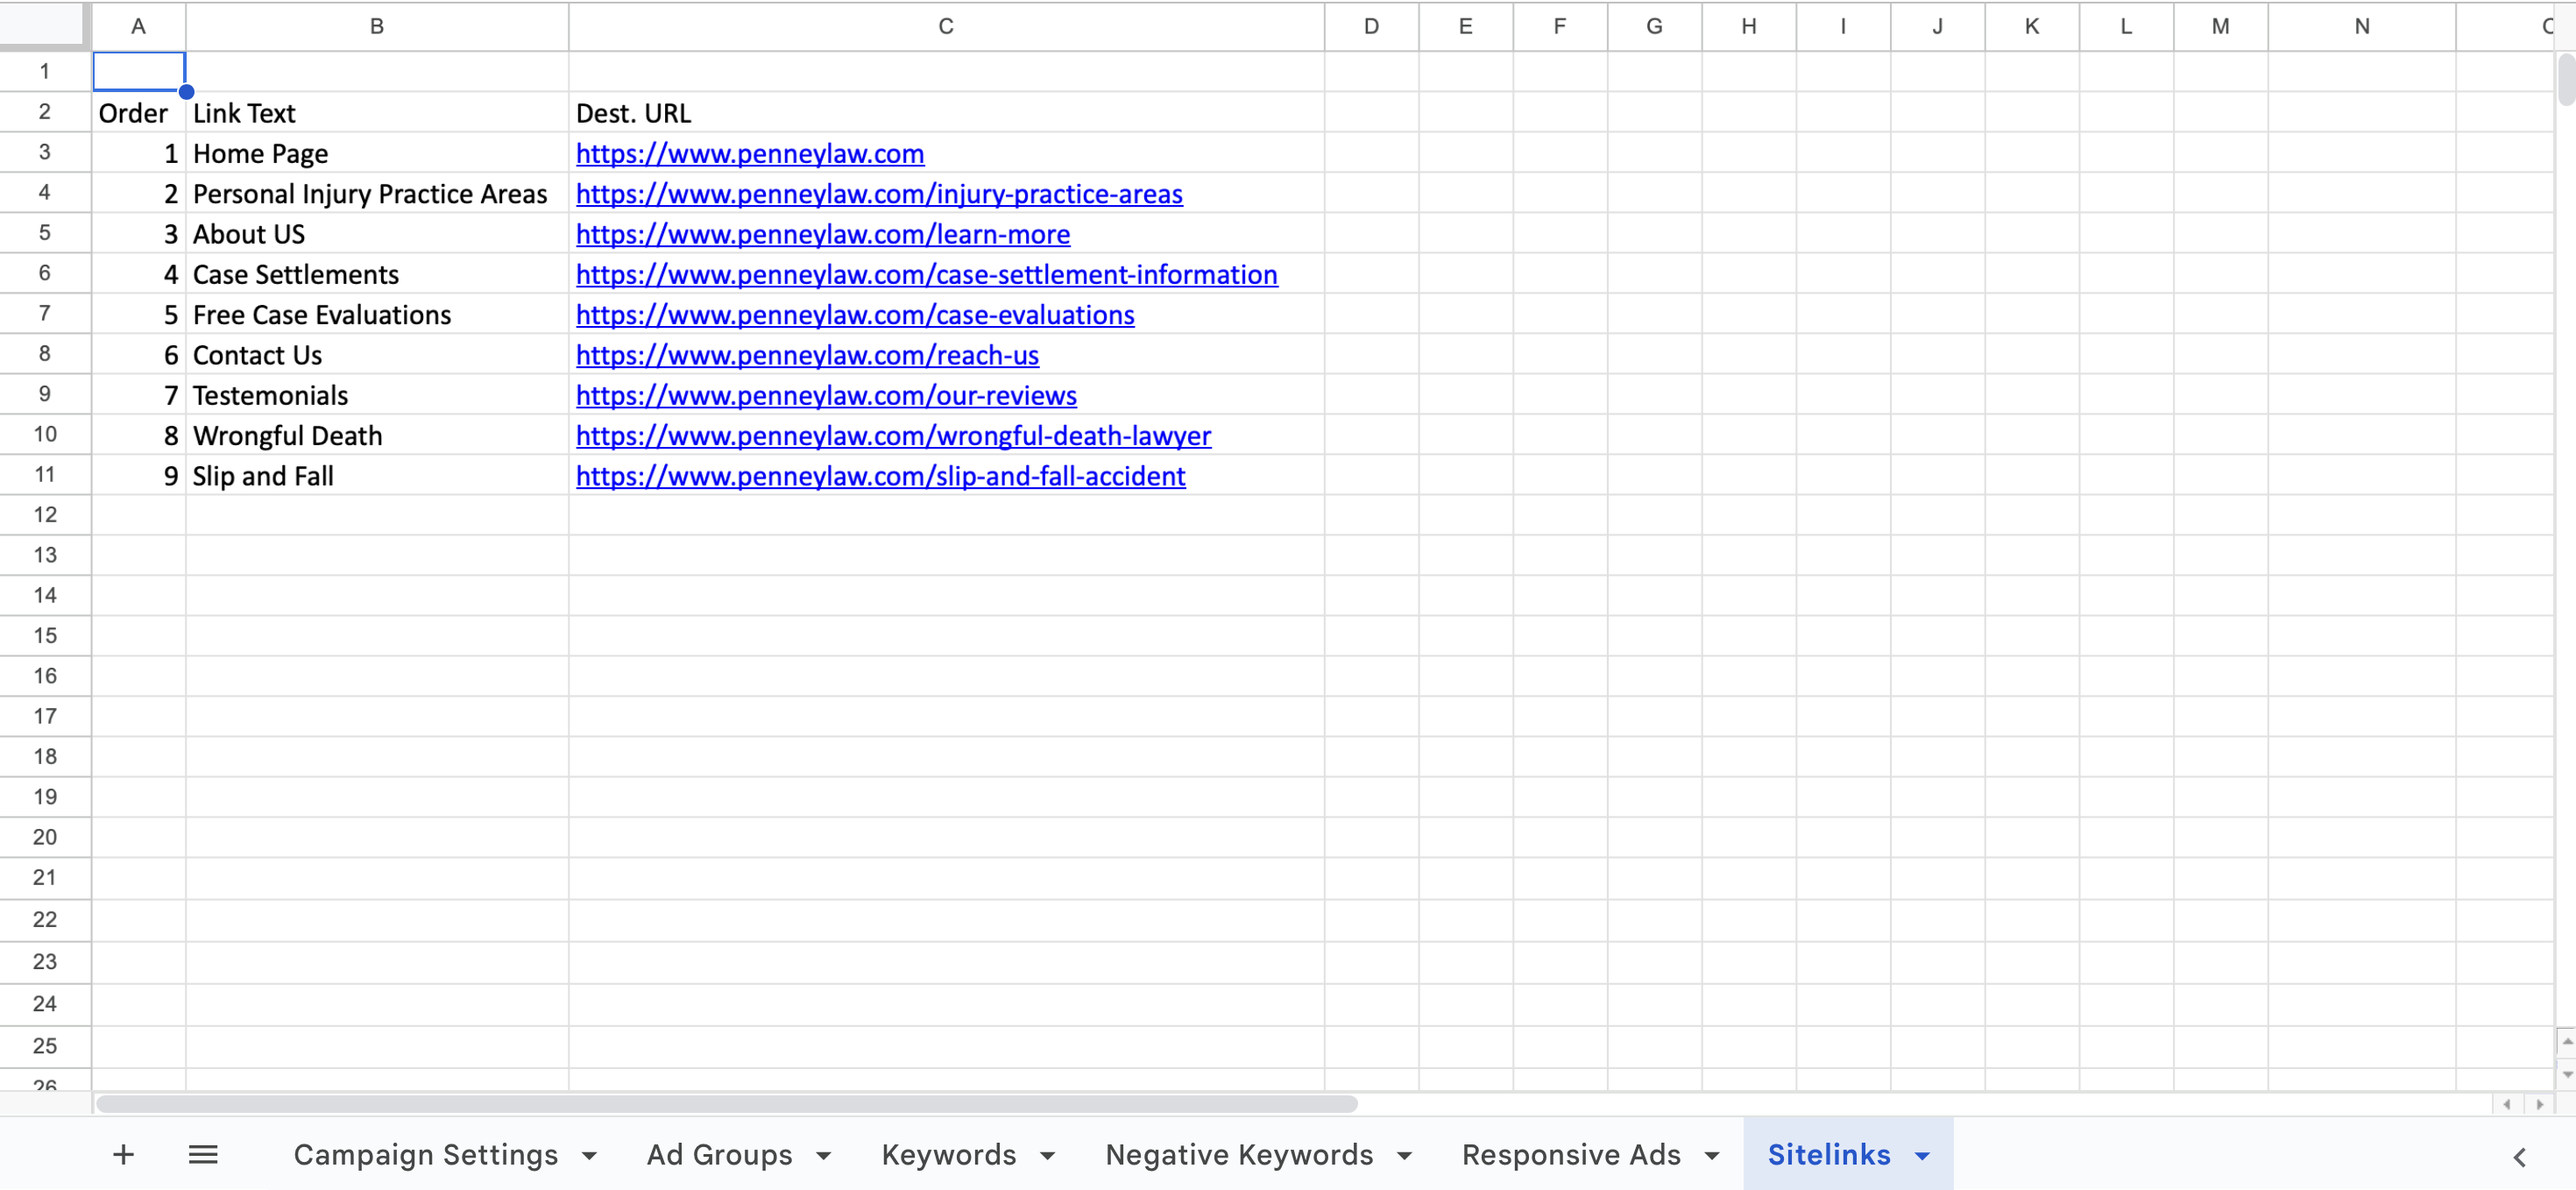Click the Home Page URL link
This screenshot has width=2576, height=1190.
click(x=747, y=152)
